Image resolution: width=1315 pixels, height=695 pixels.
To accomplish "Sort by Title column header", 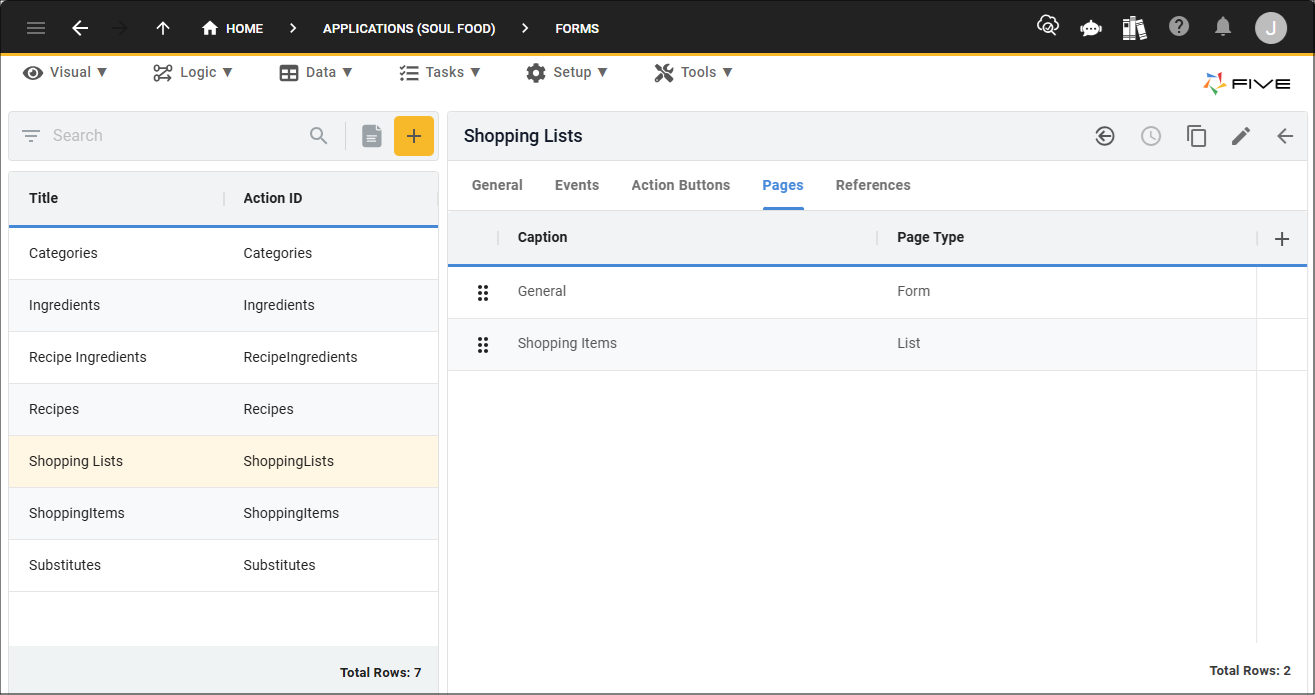I will pos(44,198).
